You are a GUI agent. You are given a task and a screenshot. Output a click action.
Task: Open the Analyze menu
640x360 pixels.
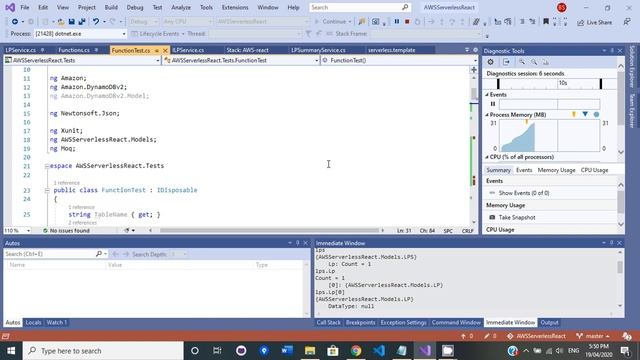[x=181, y=7]
